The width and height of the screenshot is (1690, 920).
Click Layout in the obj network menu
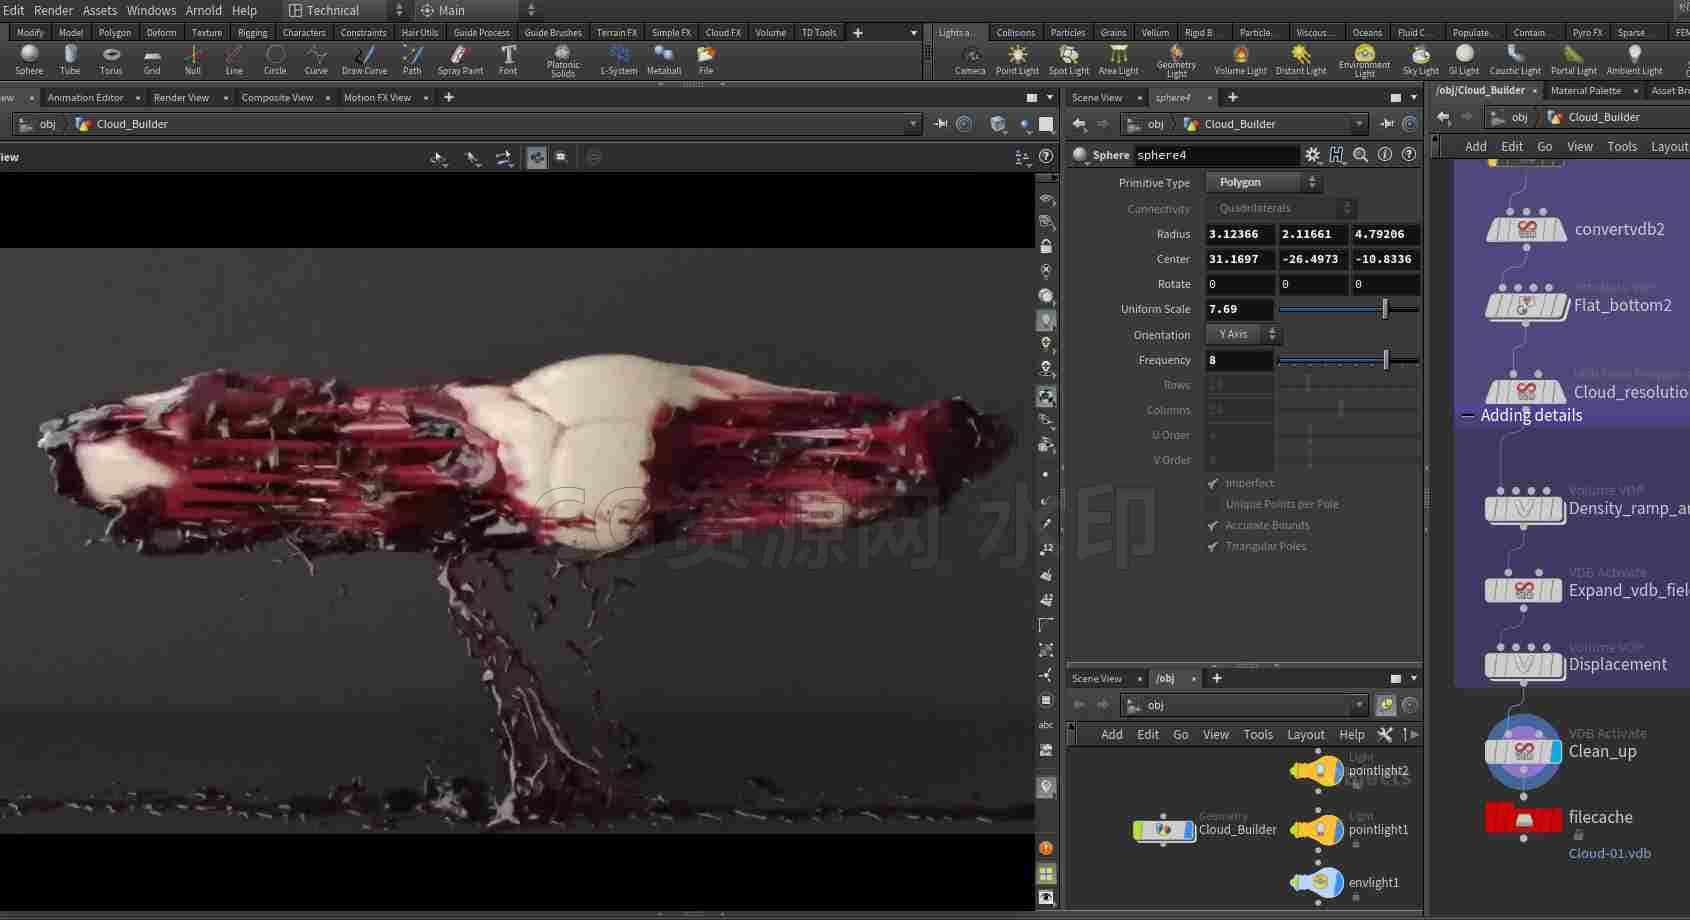(1305, 734)
